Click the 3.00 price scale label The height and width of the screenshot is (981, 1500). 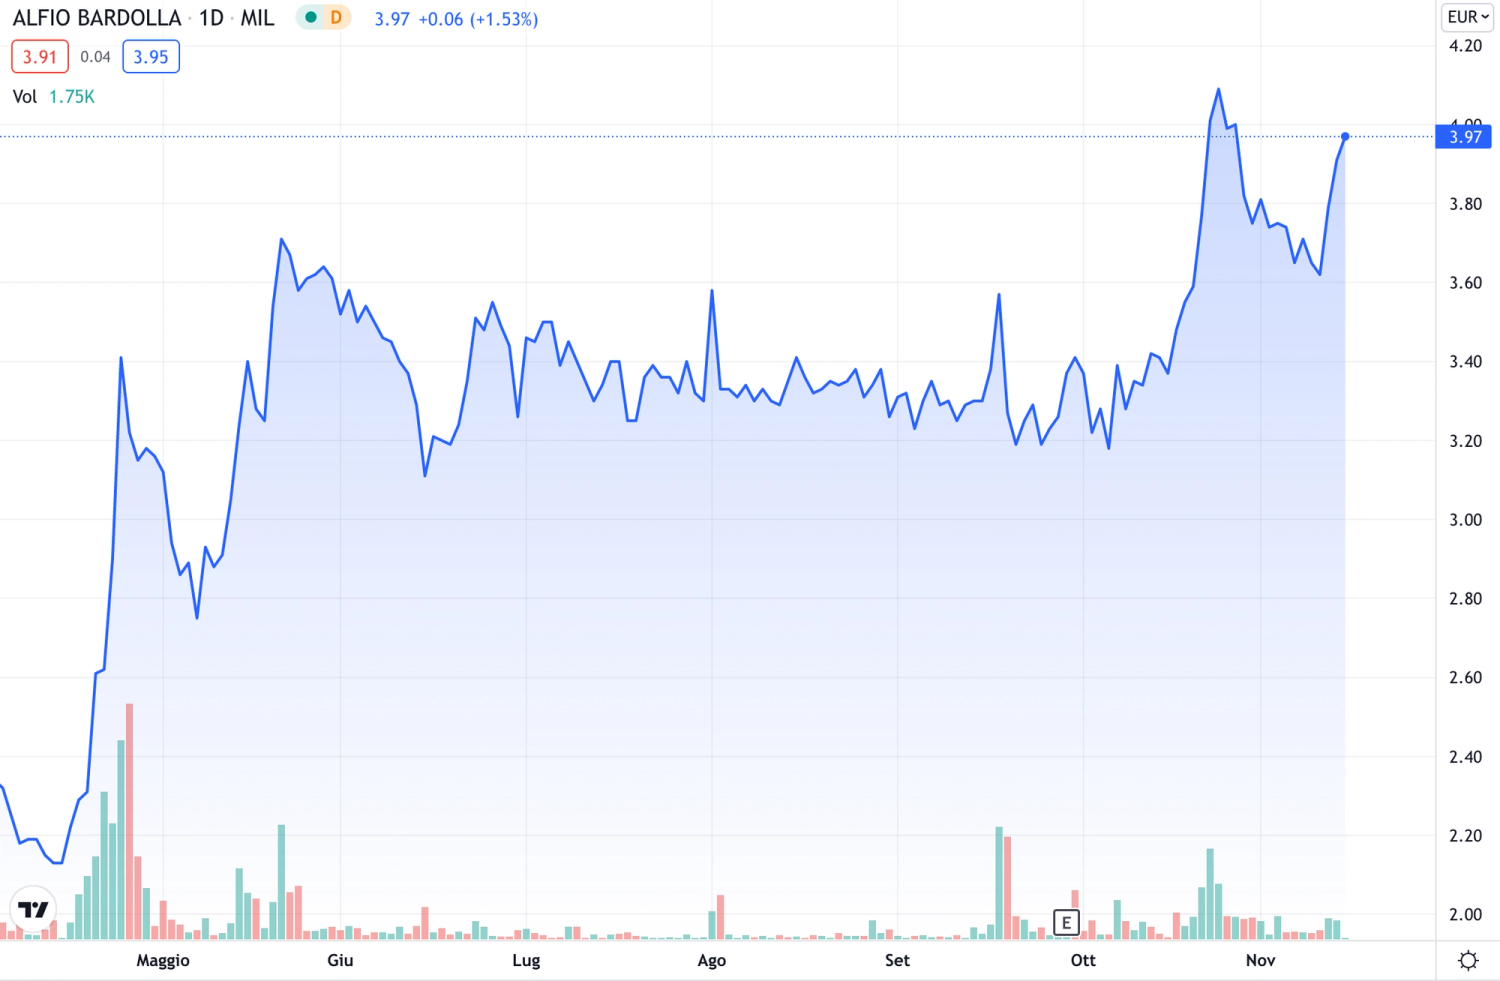point(1466,520)
